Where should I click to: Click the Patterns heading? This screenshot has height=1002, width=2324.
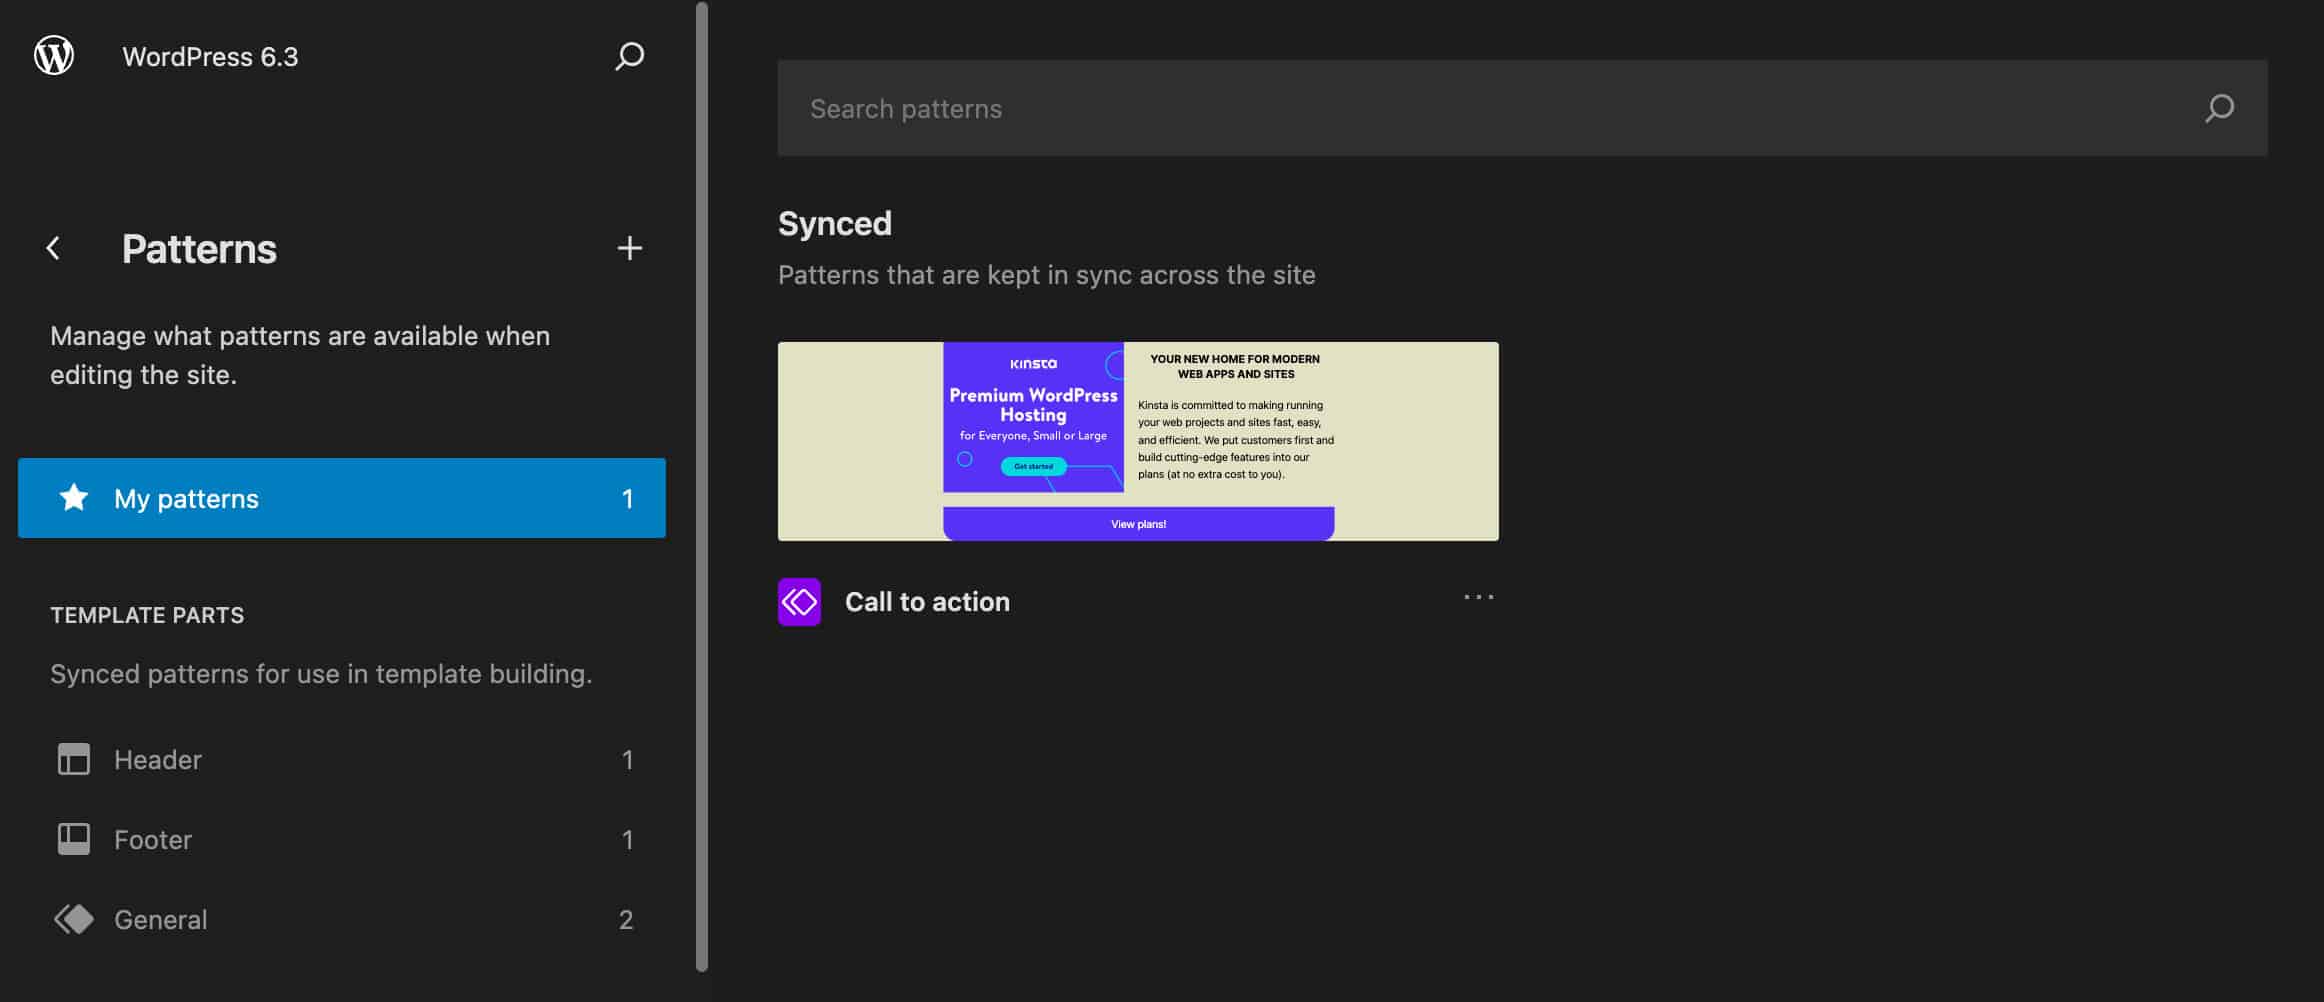199,248
